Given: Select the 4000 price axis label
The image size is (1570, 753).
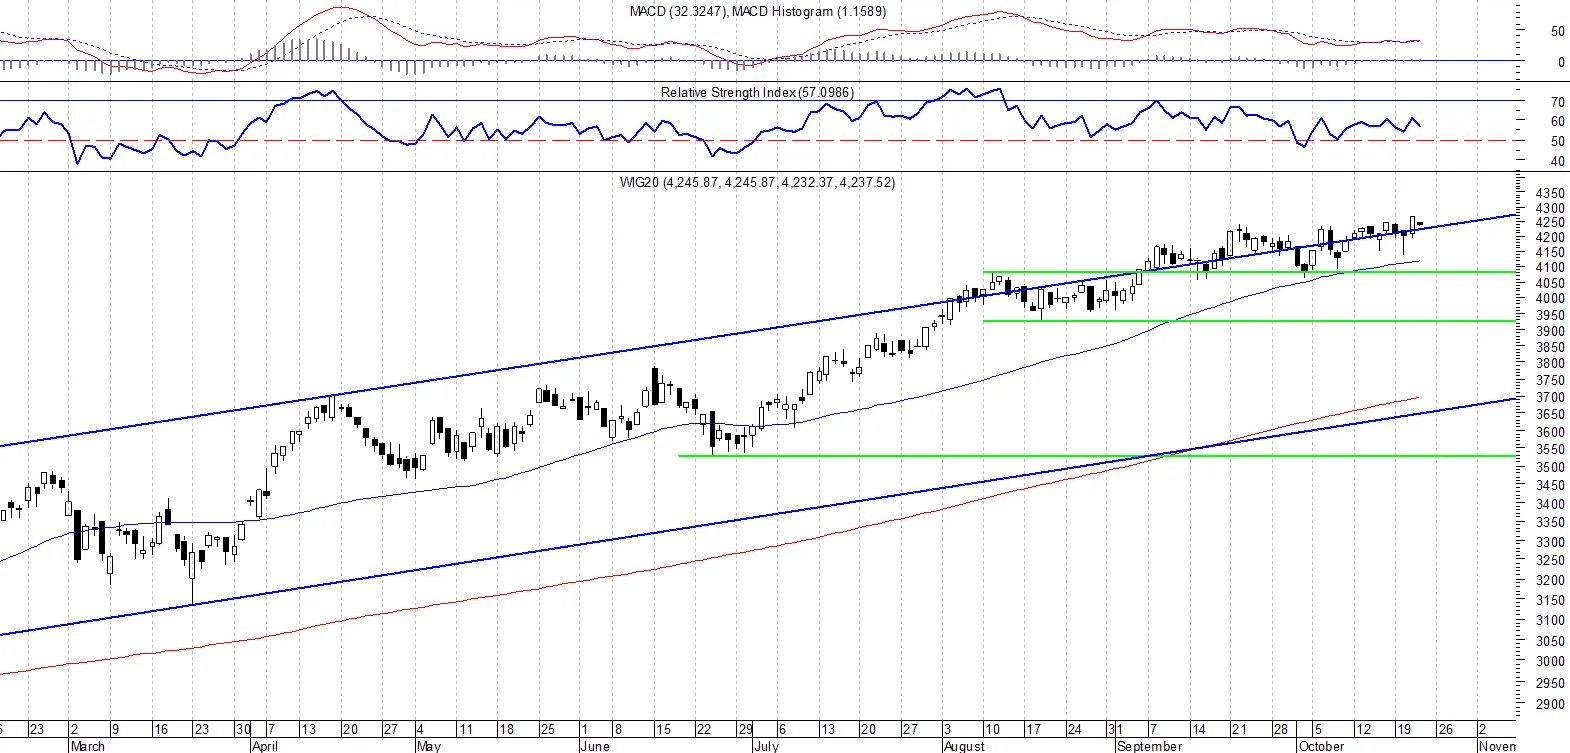Looking at the screenshot, I should (1550, 299).
